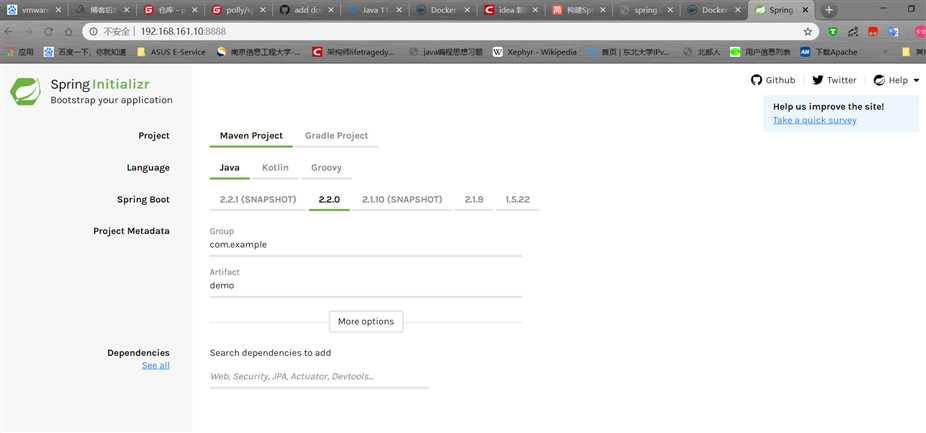Image resolution: width=926 pixels, height=433 pixels.
Task: Select Gradle Project option
Action: click(336, 136)
